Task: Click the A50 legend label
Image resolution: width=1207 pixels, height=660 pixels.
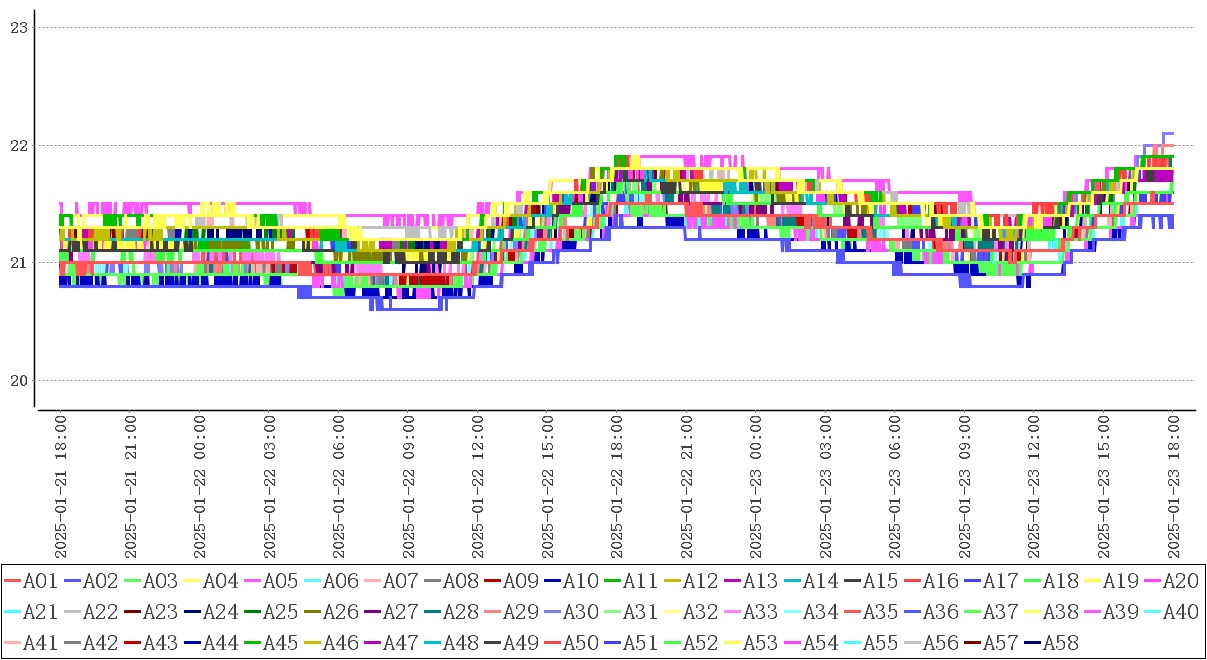Action: (x=580, y=642)
